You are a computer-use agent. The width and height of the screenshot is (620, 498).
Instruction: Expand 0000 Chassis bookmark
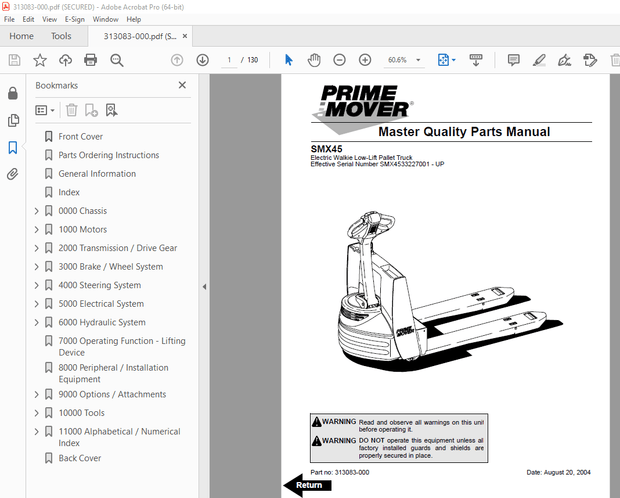click(36, 211)
